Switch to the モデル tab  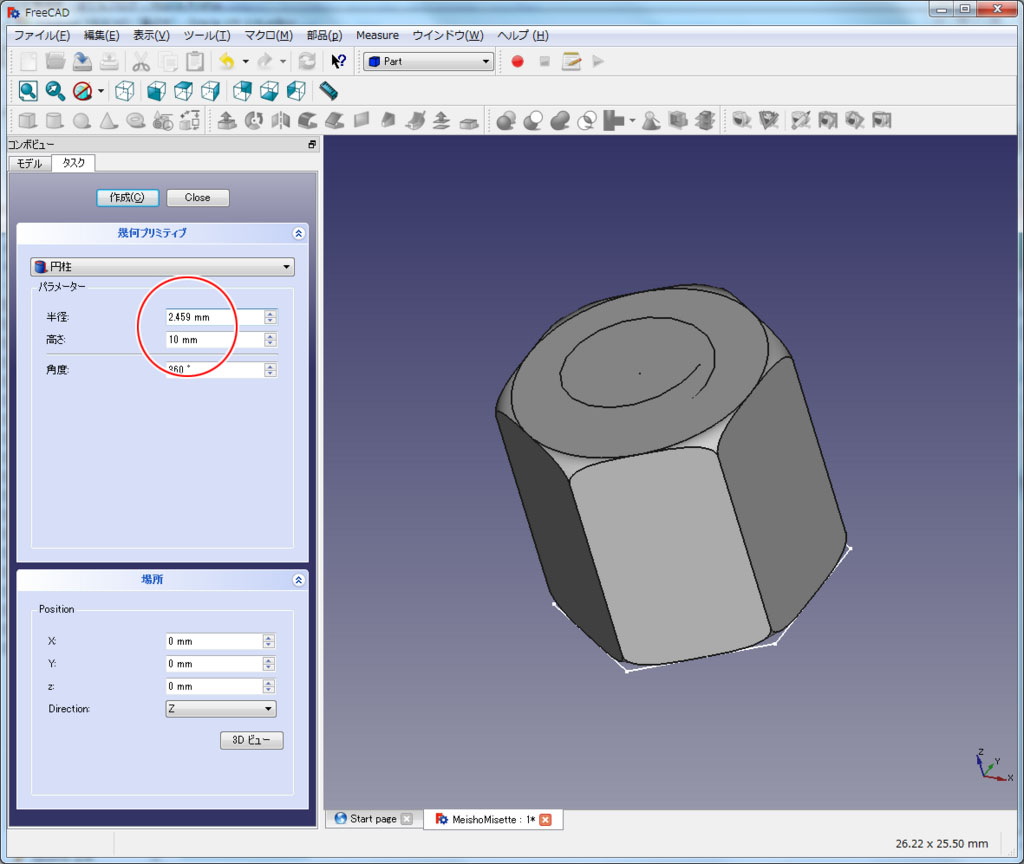coord(29,163)
